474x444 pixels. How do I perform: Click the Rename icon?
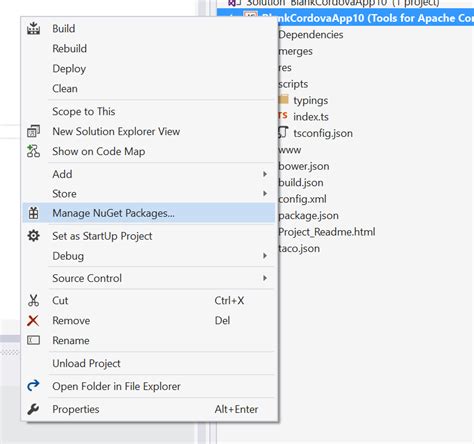pyautogui.click(x=33, y=340)
